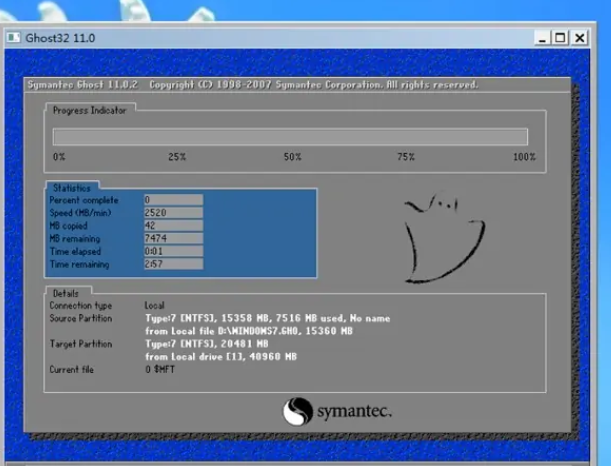Click the Time elapsed value 0:01

(x=173, y=251)
